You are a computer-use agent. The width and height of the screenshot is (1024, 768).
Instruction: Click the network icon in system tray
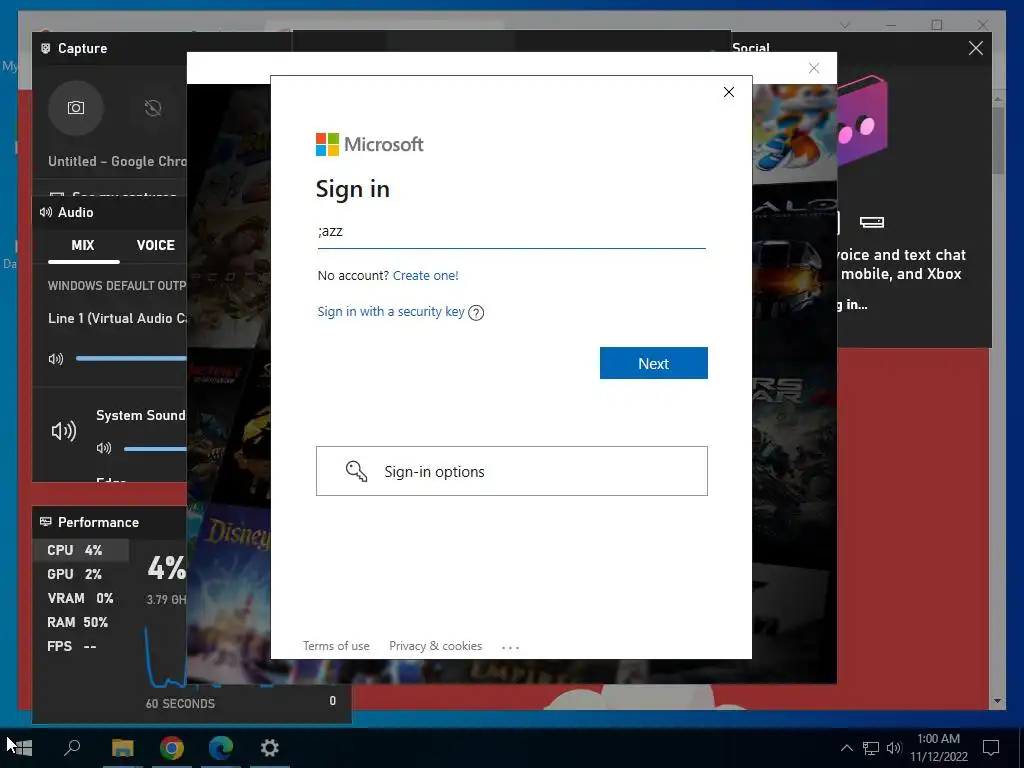tap(871, 748)
